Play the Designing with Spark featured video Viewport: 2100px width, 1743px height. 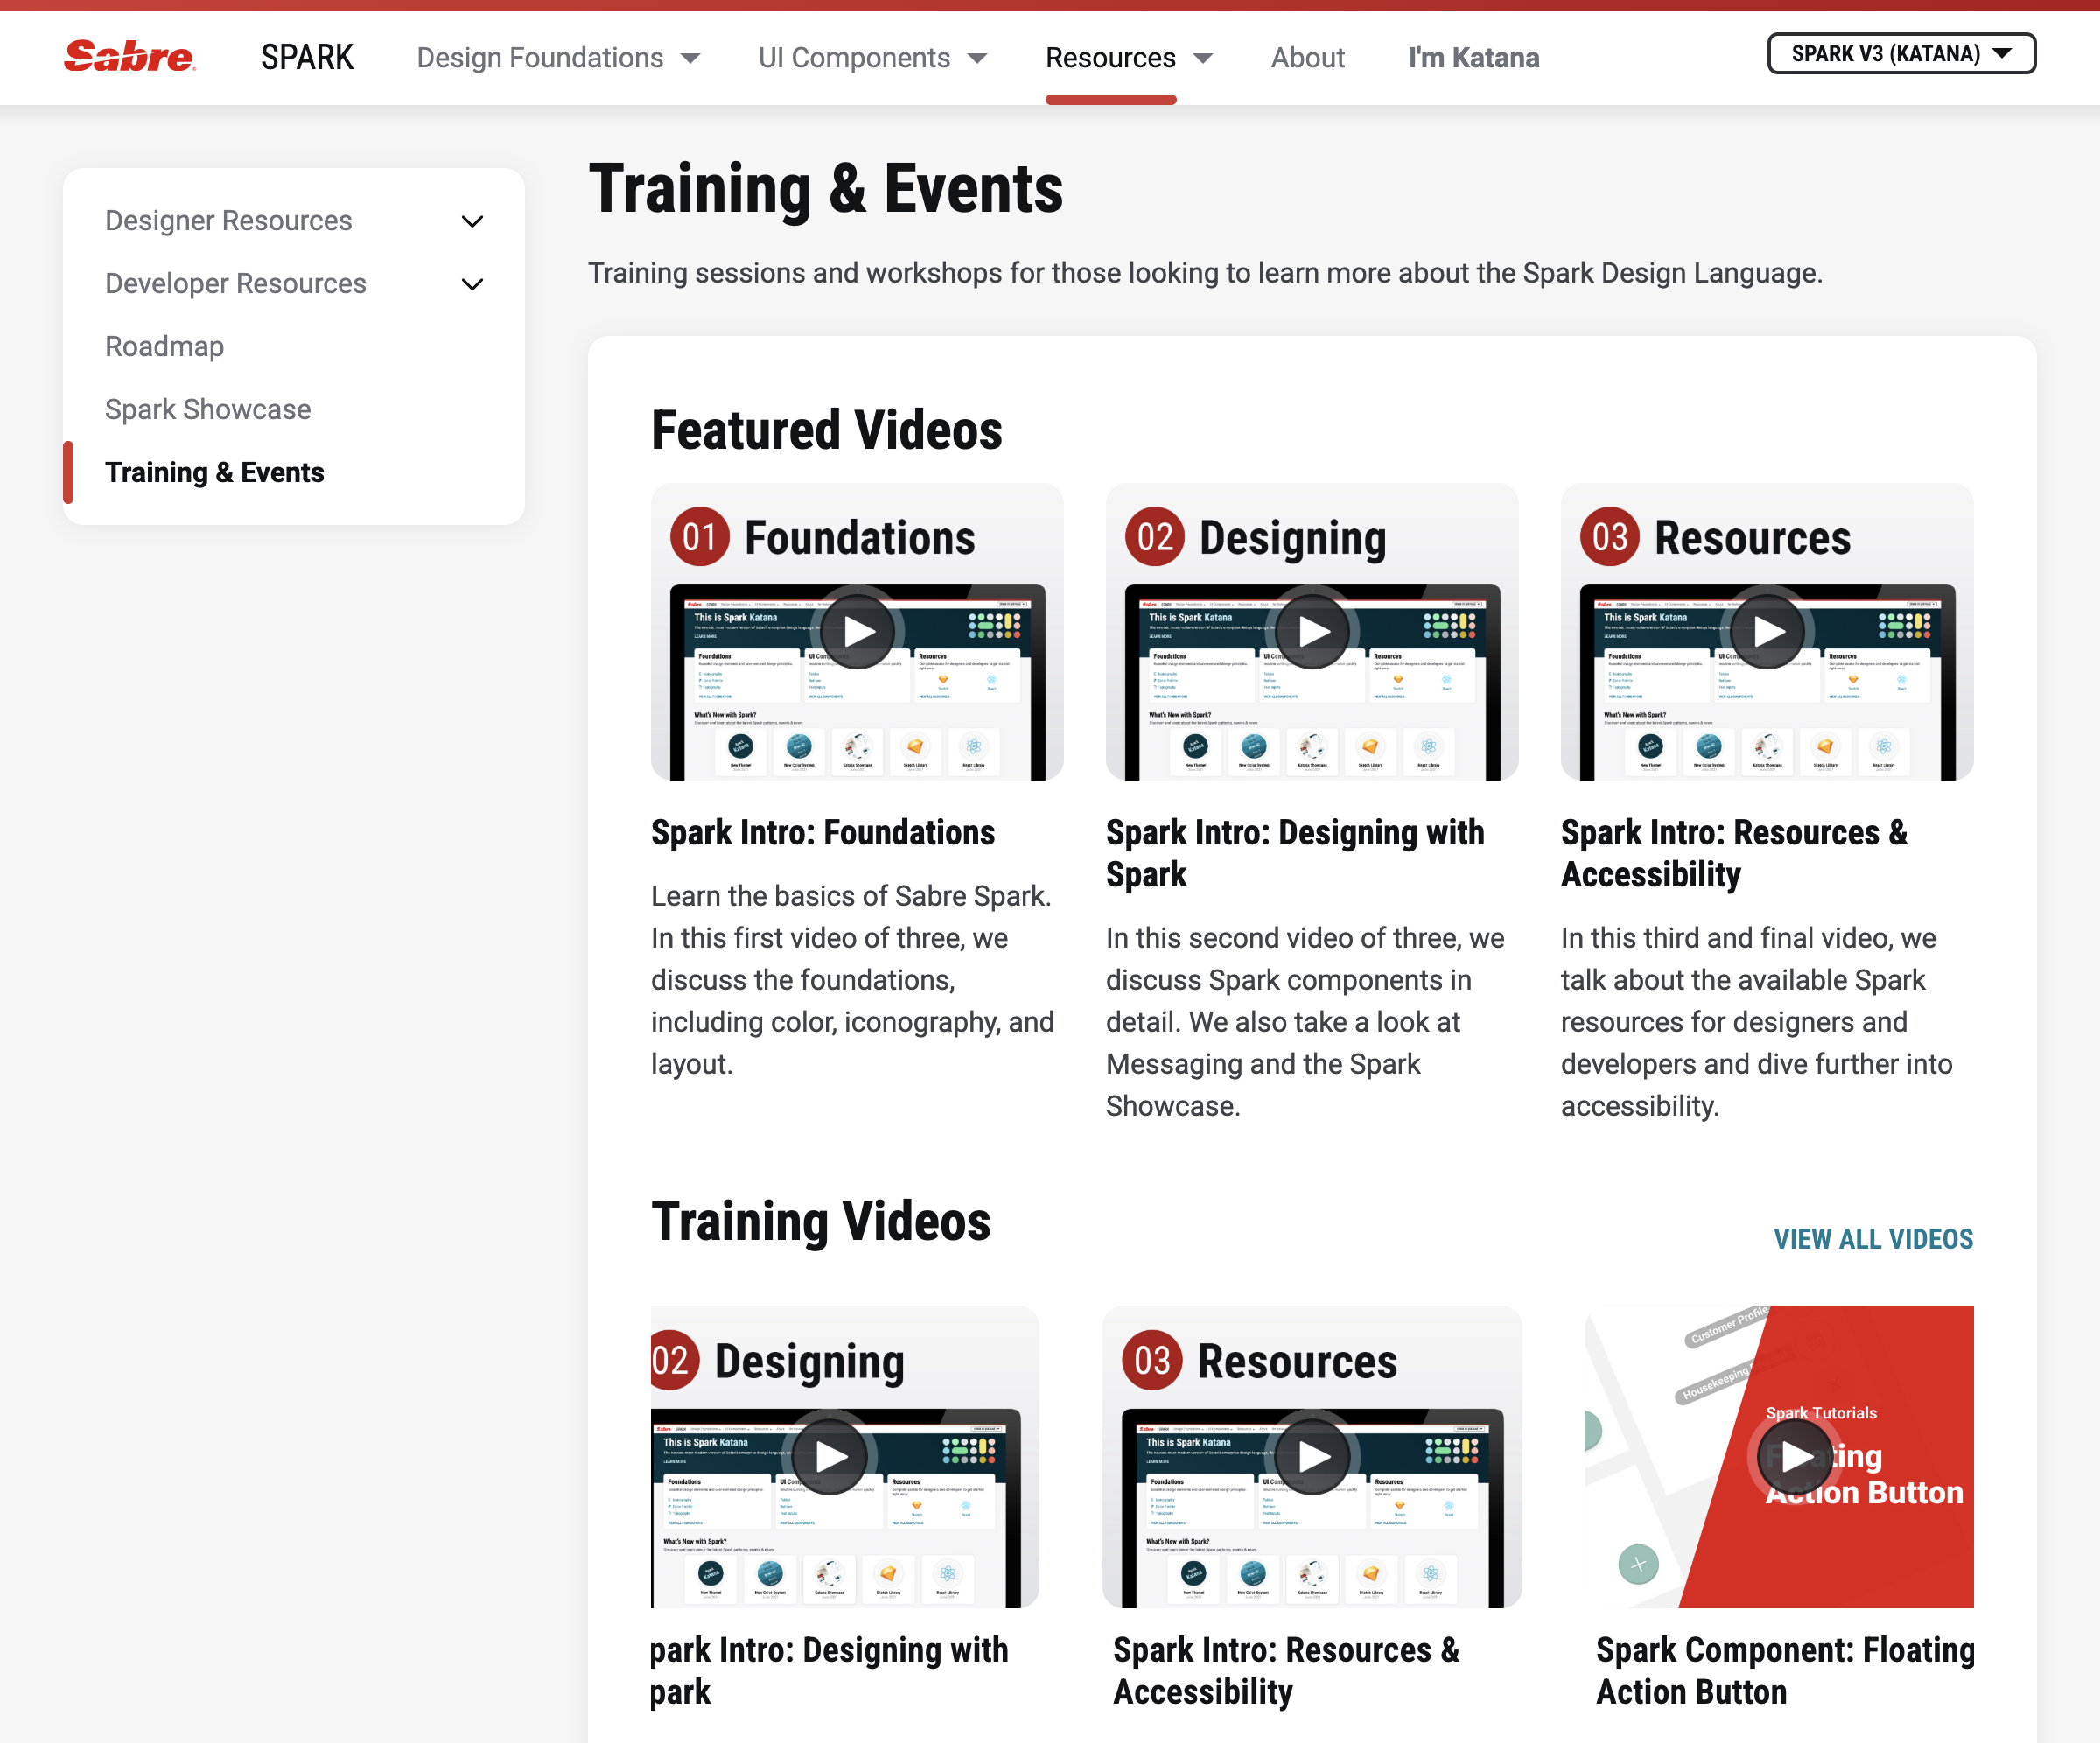pyautogui.click(x=1312, y=630)
